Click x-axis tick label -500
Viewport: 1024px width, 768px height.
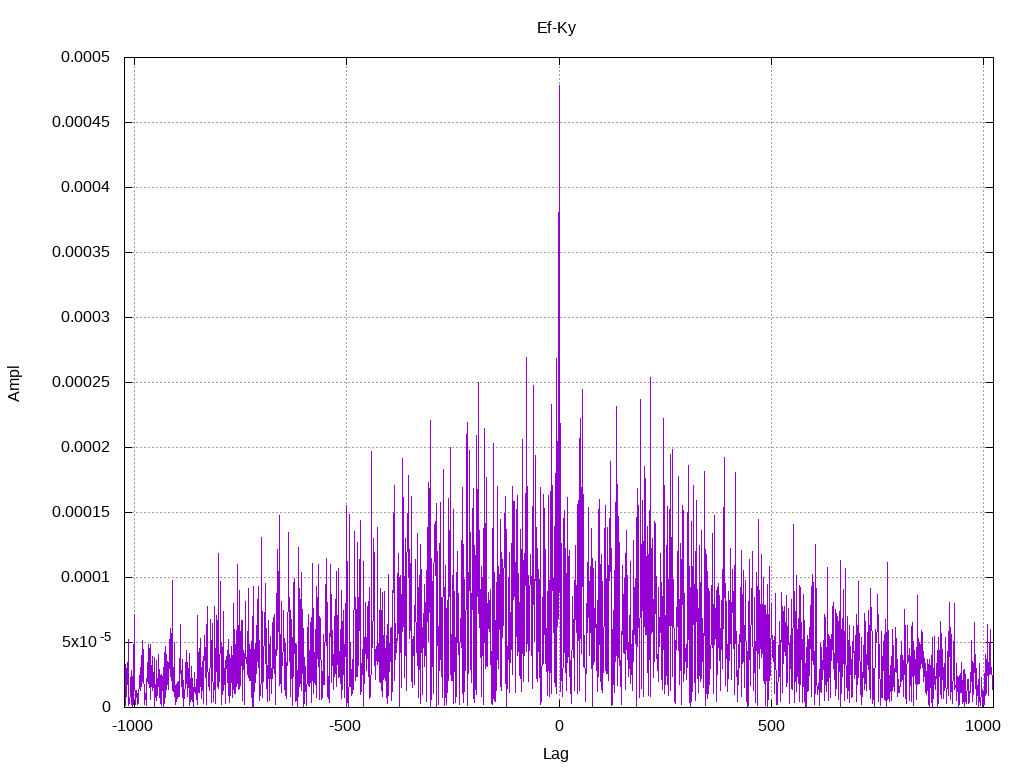pyautogui.click(x=345, y=726)
